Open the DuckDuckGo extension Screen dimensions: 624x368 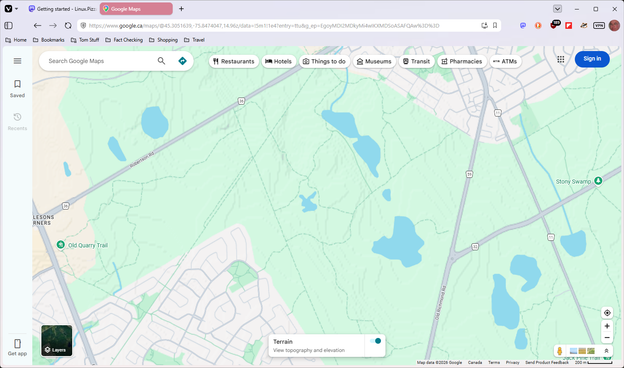coord(538,25)
